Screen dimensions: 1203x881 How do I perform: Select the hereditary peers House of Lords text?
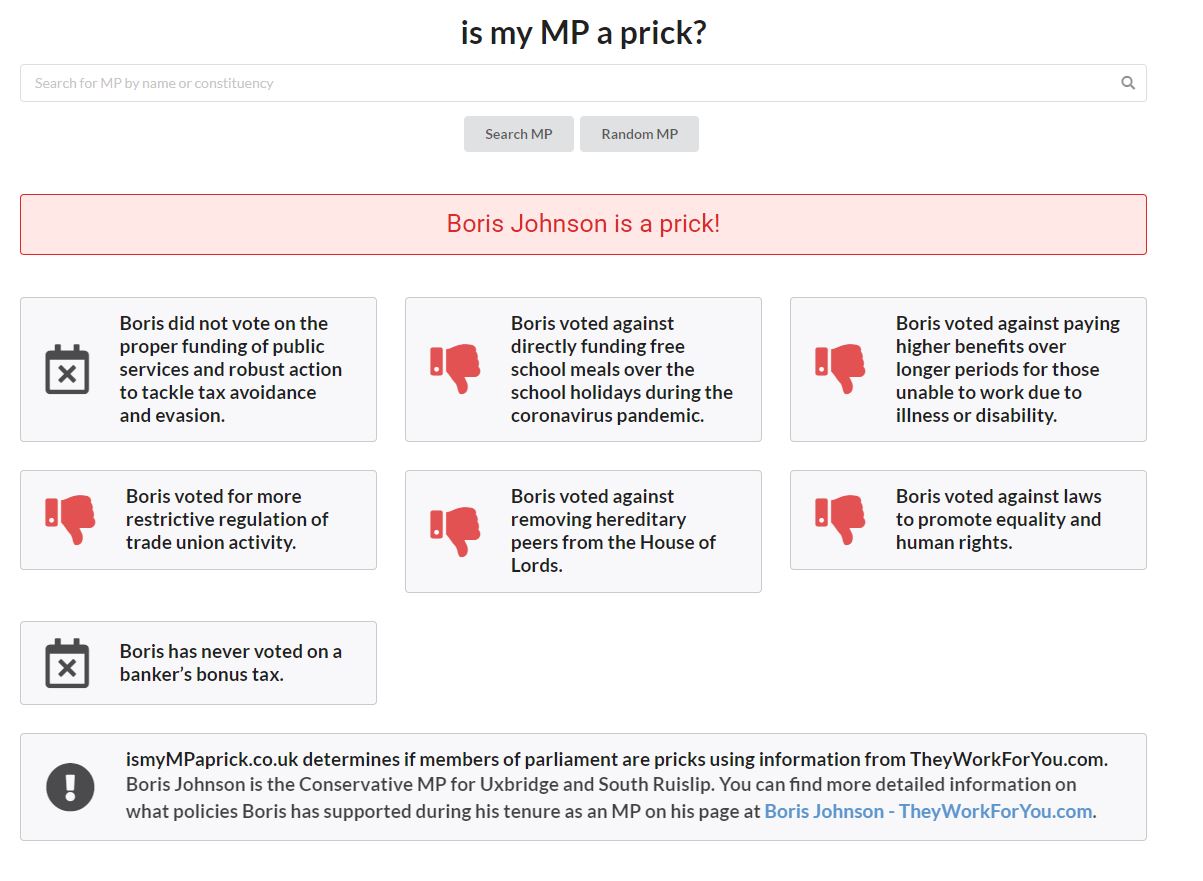pos(613,531)
